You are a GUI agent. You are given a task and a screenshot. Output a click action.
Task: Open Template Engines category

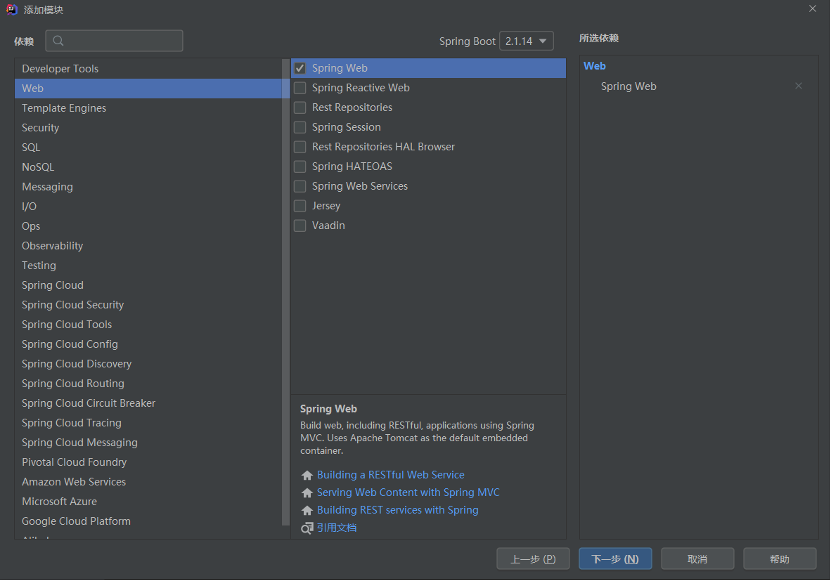tap(149, 108)
